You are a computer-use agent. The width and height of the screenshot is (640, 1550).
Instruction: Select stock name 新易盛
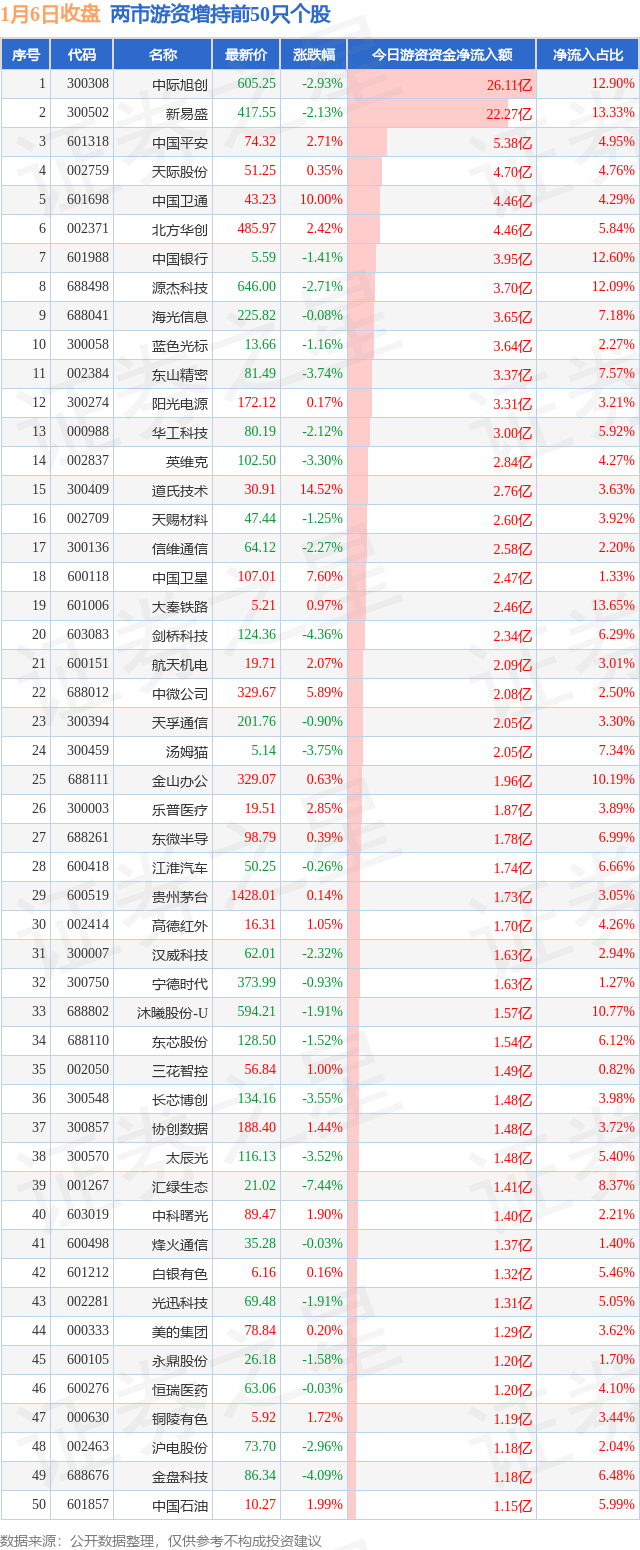pyautogui.click(x=187, y=113)
